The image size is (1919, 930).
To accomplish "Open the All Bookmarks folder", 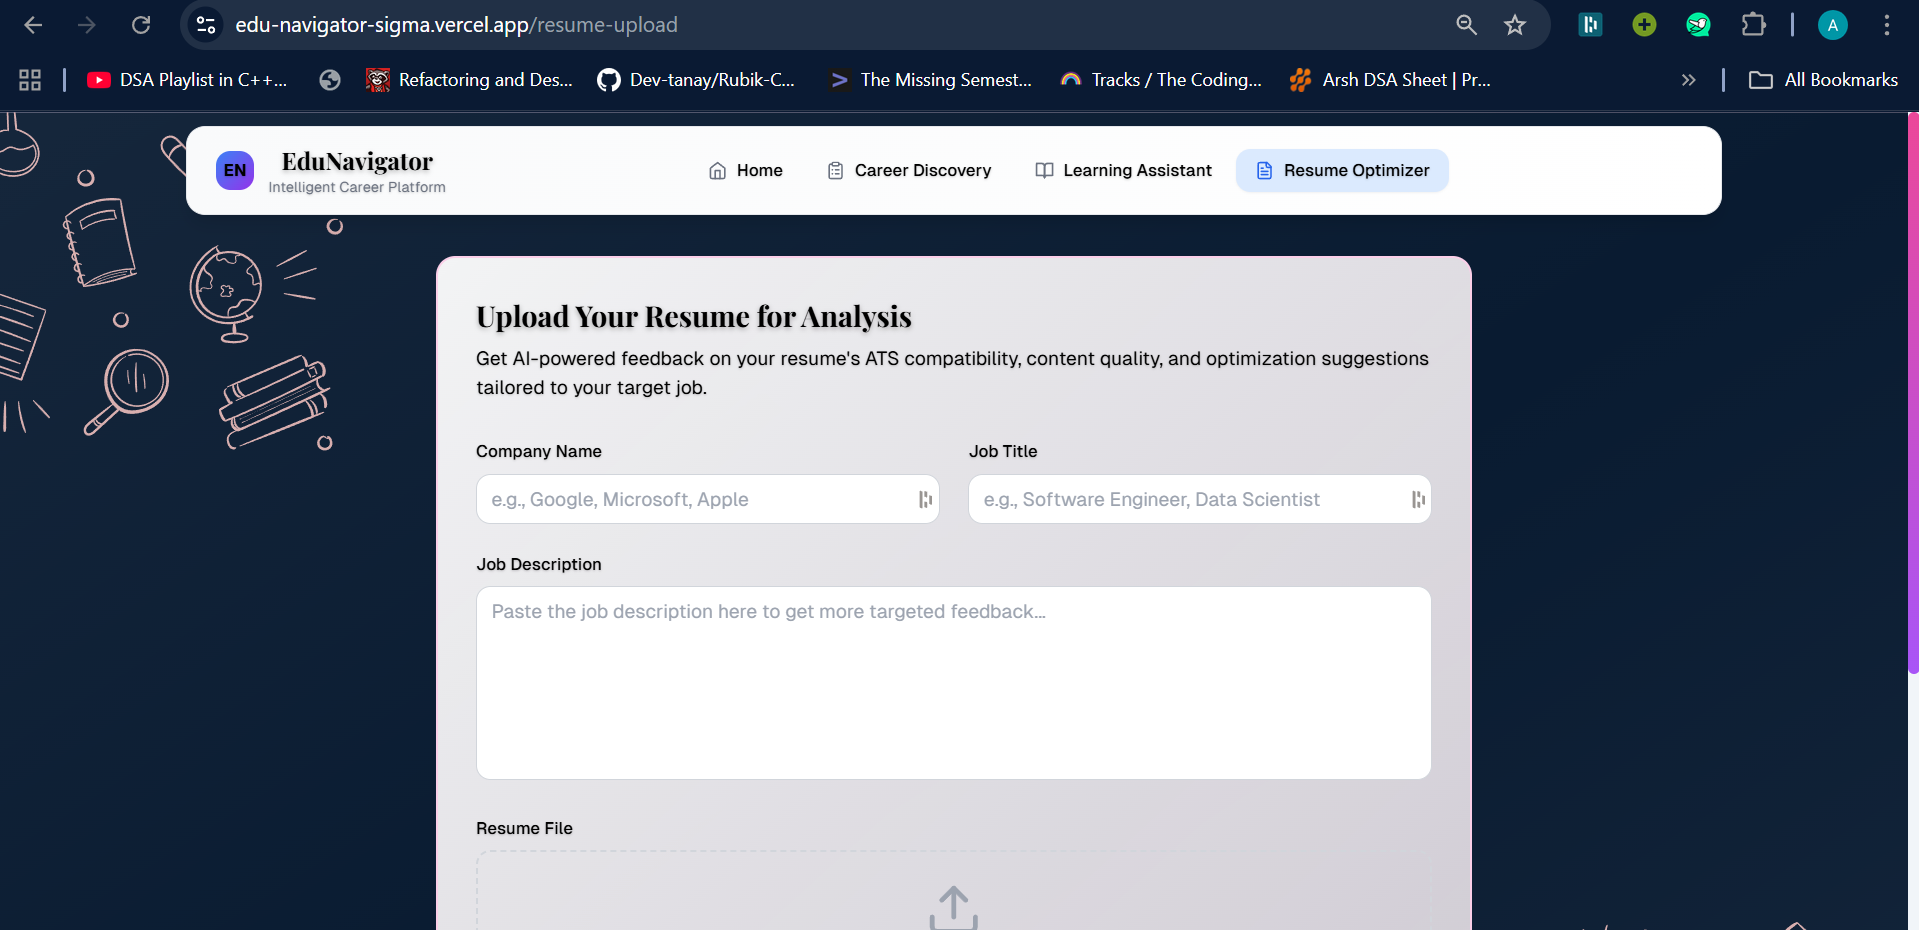I will tap(1823, 80).
